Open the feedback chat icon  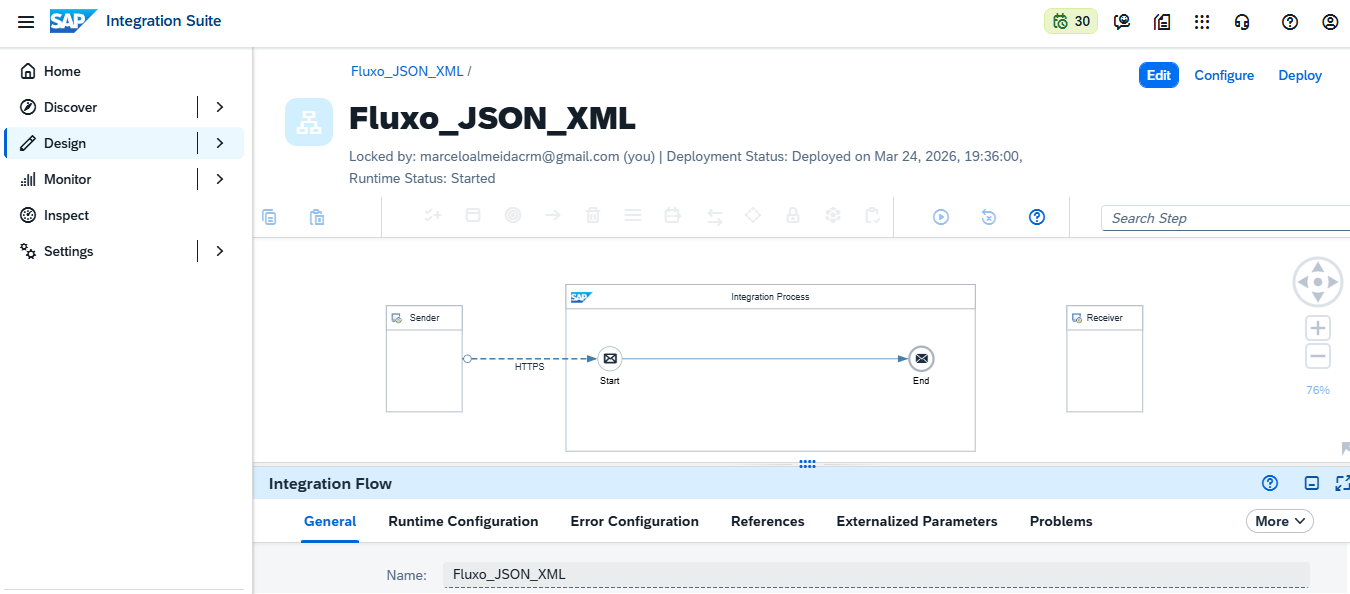[x=1123, y=22]
